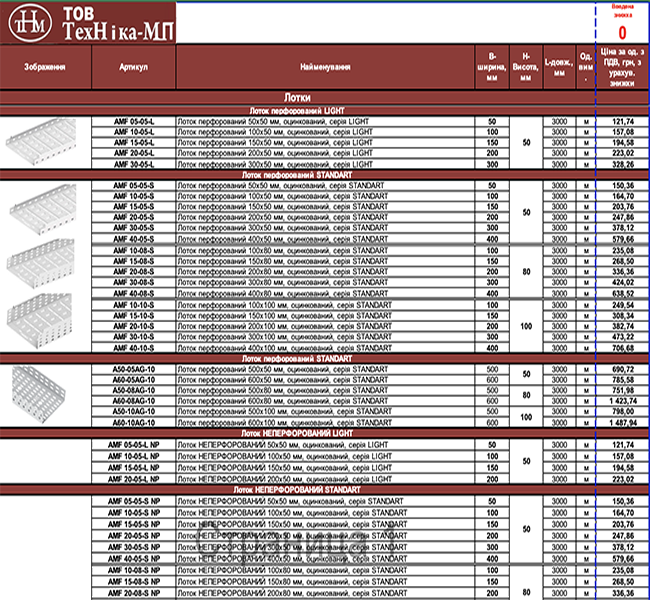The width and height of the screenshot is (650, 600).
Task: Click the ТОВ Техніка-МП company logo
Action: click(x=88, y=23)
